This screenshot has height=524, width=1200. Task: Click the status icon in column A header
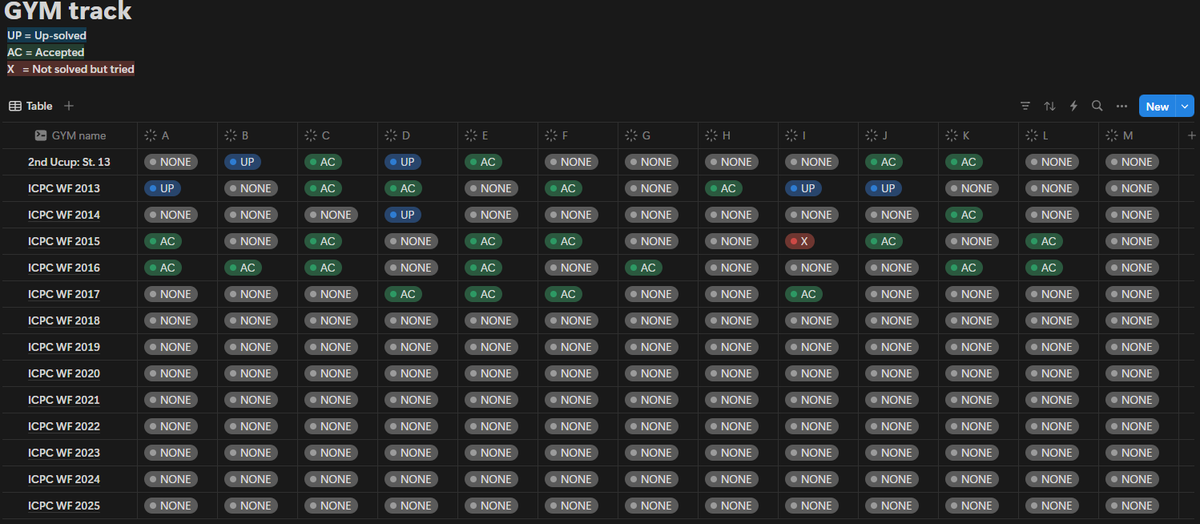[151, 135]
